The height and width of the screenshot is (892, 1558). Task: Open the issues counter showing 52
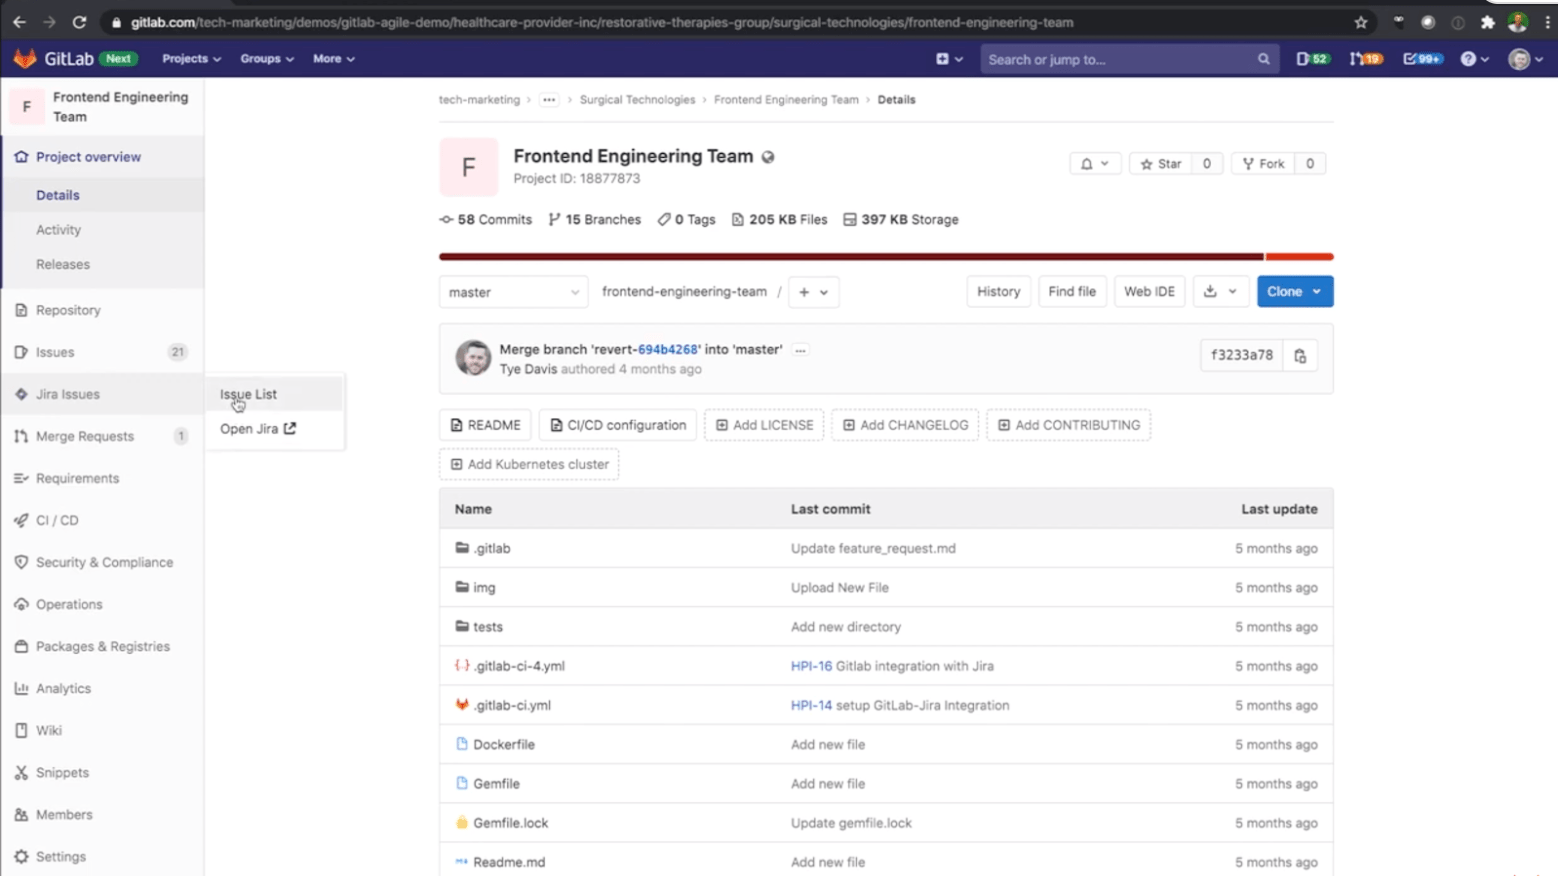point(1312,59)
